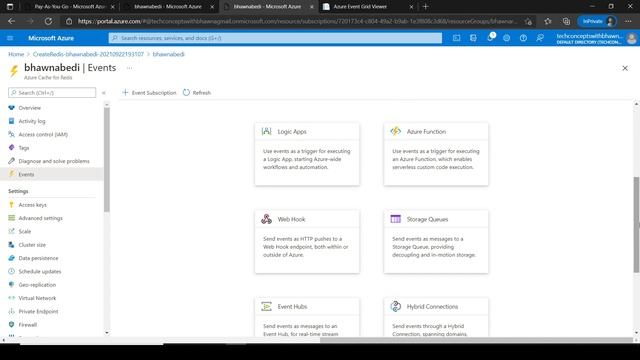Open the Help question mark icon

(523, 38)
